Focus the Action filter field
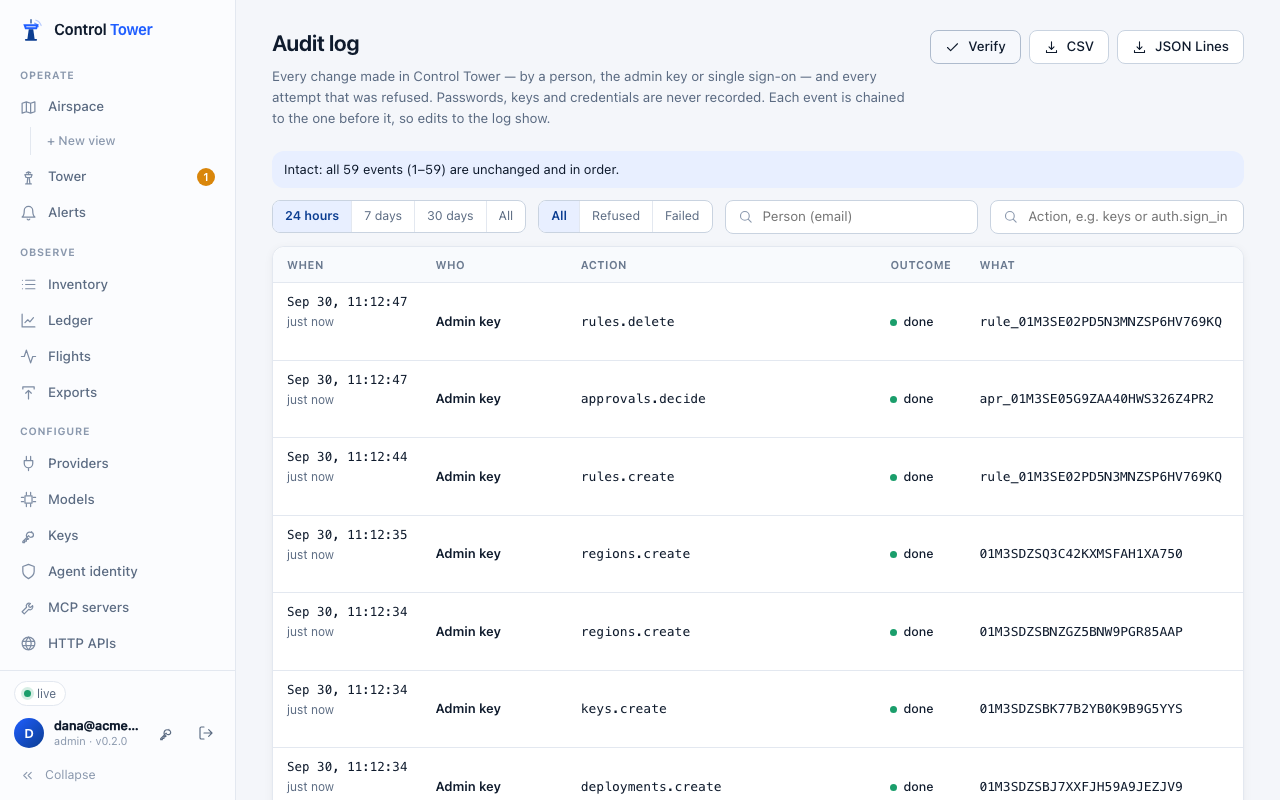Screen dimensions: 1280x800 point(1117,217)
